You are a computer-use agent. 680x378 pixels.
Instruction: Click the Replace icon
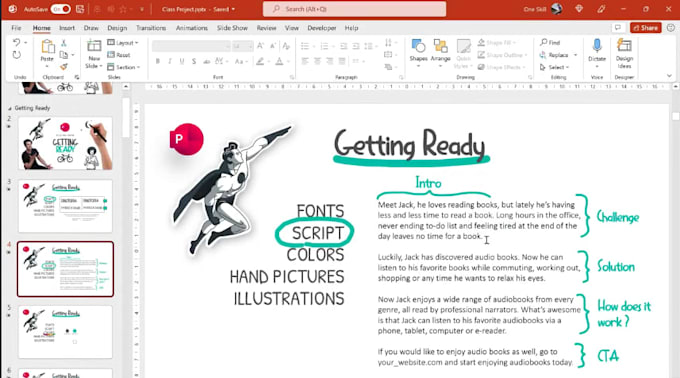click(543, 55)
